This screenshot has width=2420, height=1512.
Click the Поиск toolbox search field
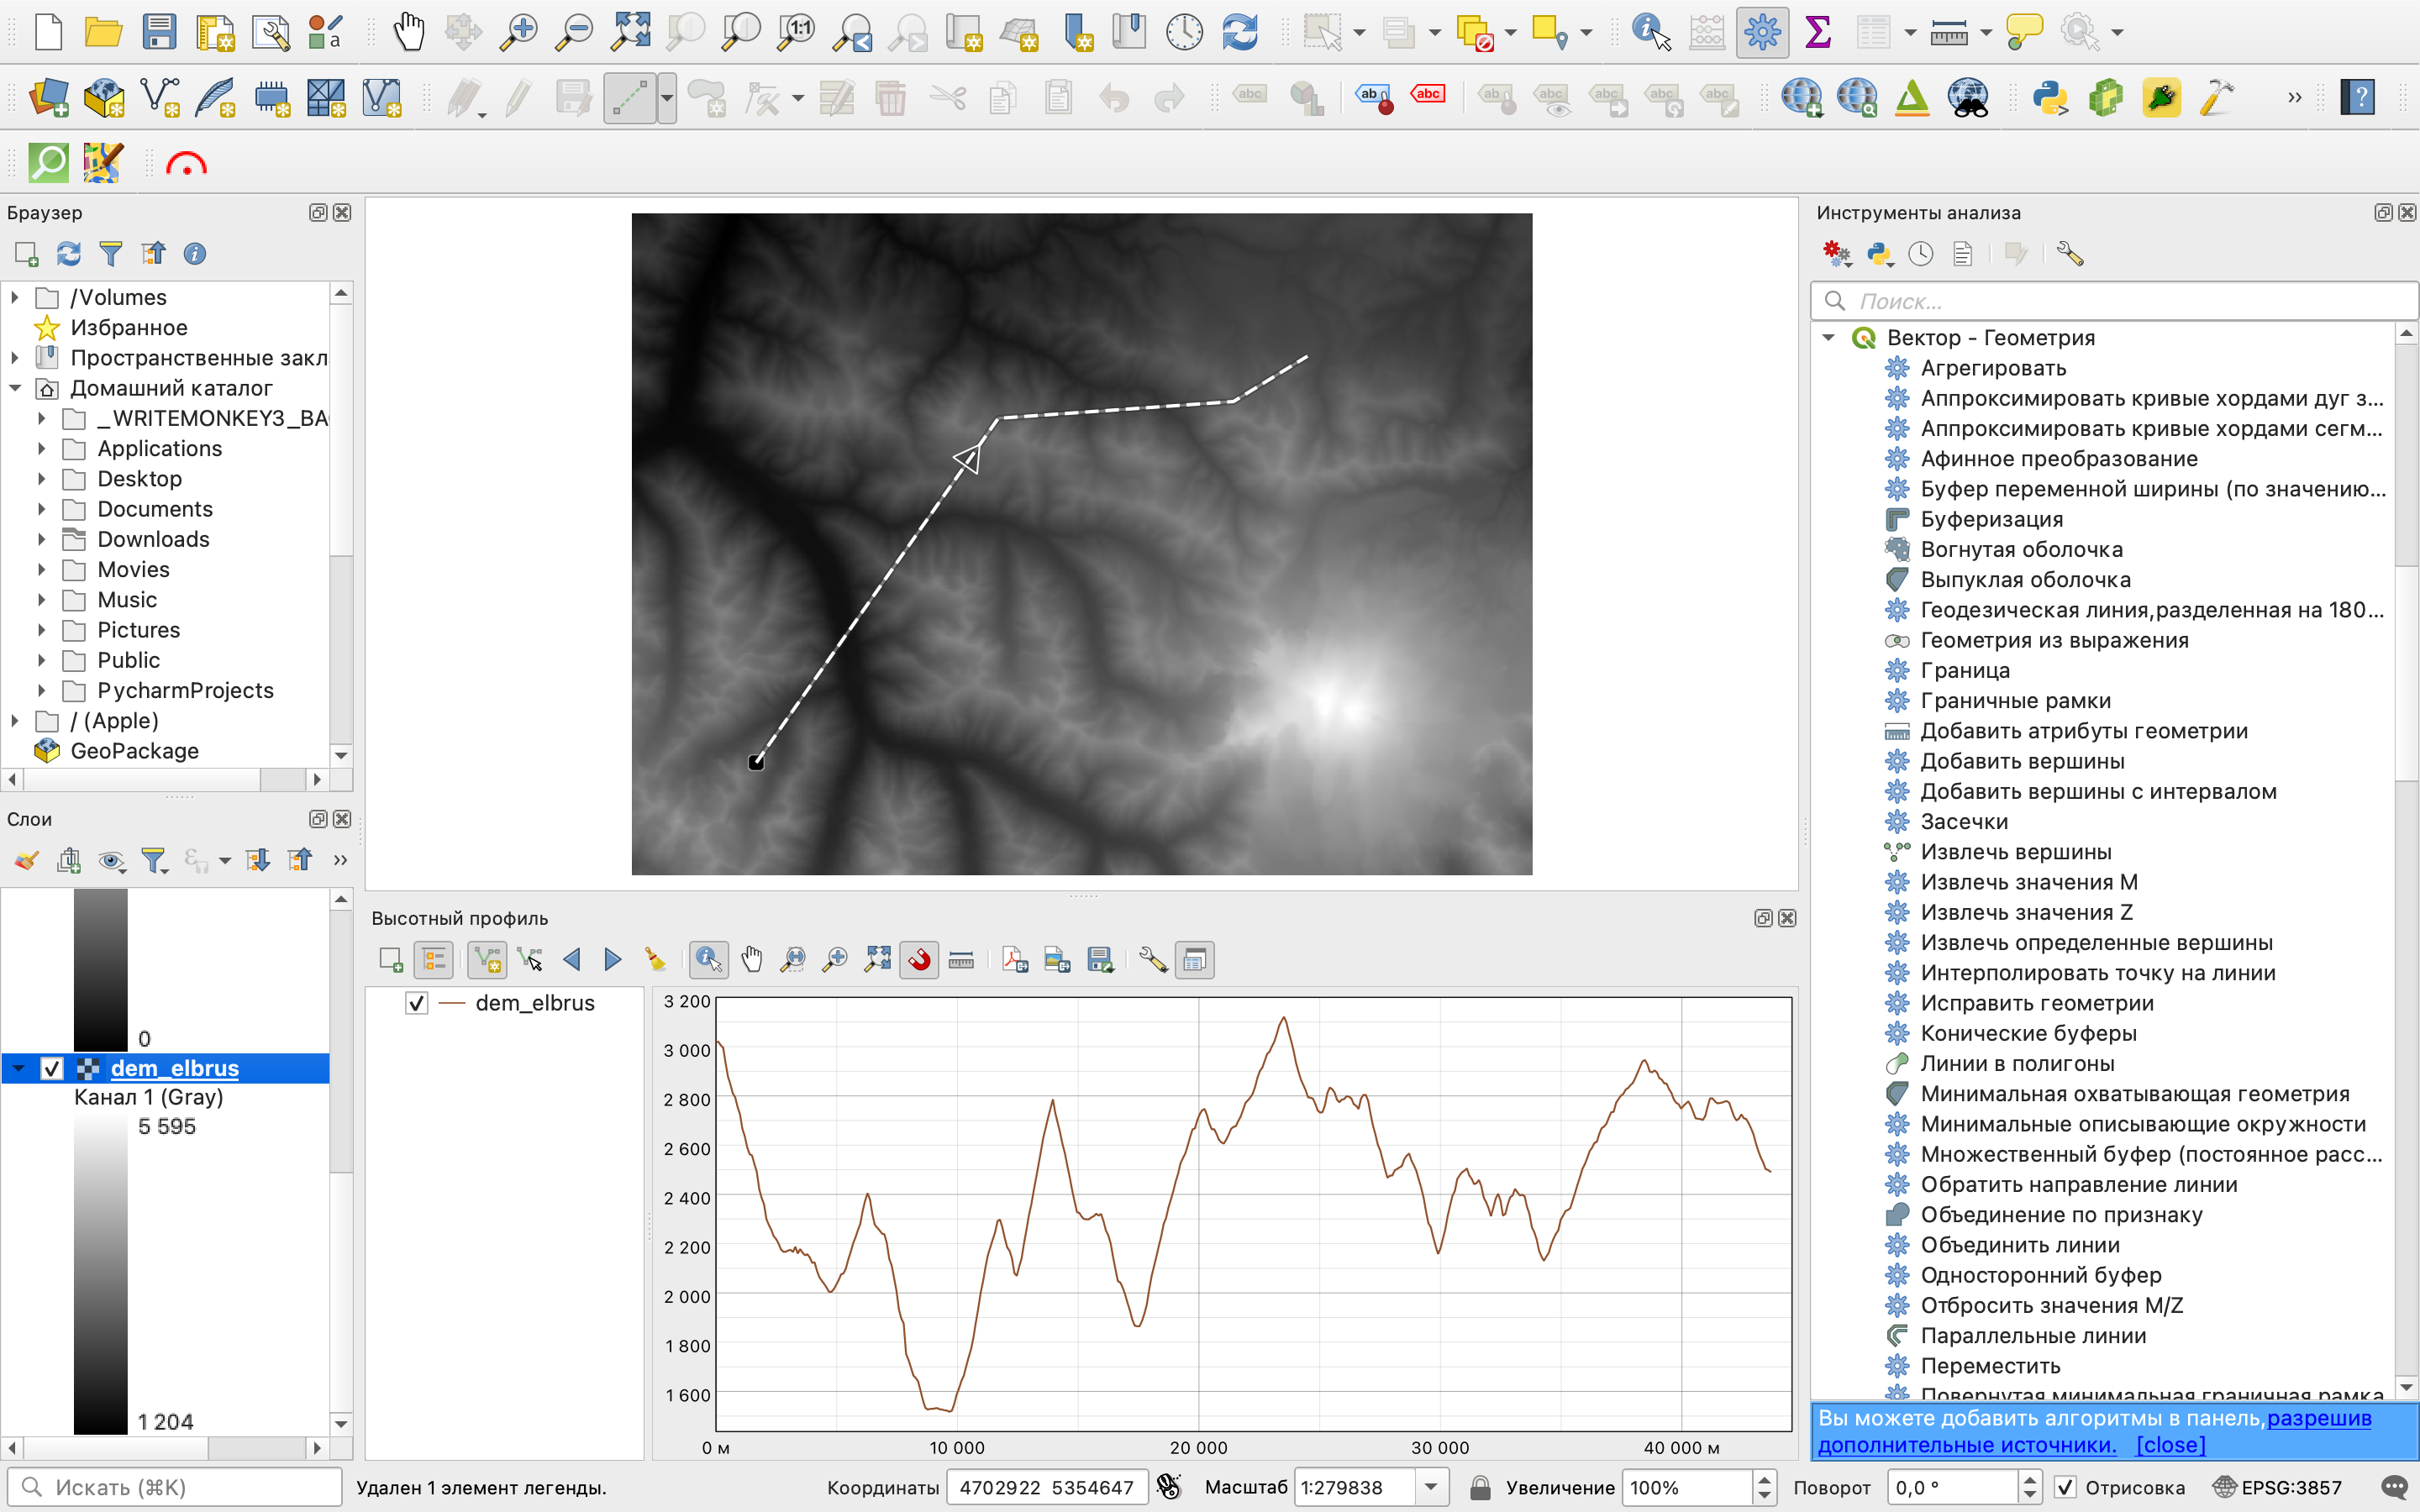pos(2113,301)
